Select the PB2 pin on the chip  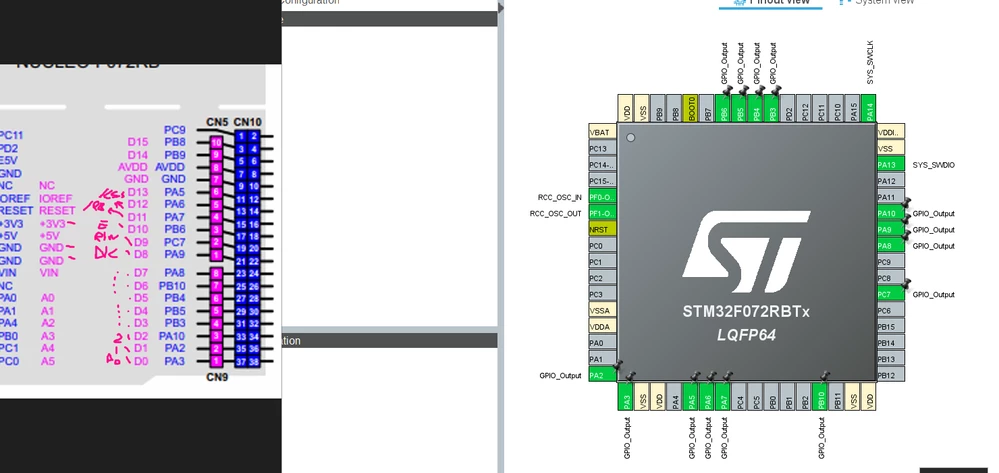tap(803, 396)
